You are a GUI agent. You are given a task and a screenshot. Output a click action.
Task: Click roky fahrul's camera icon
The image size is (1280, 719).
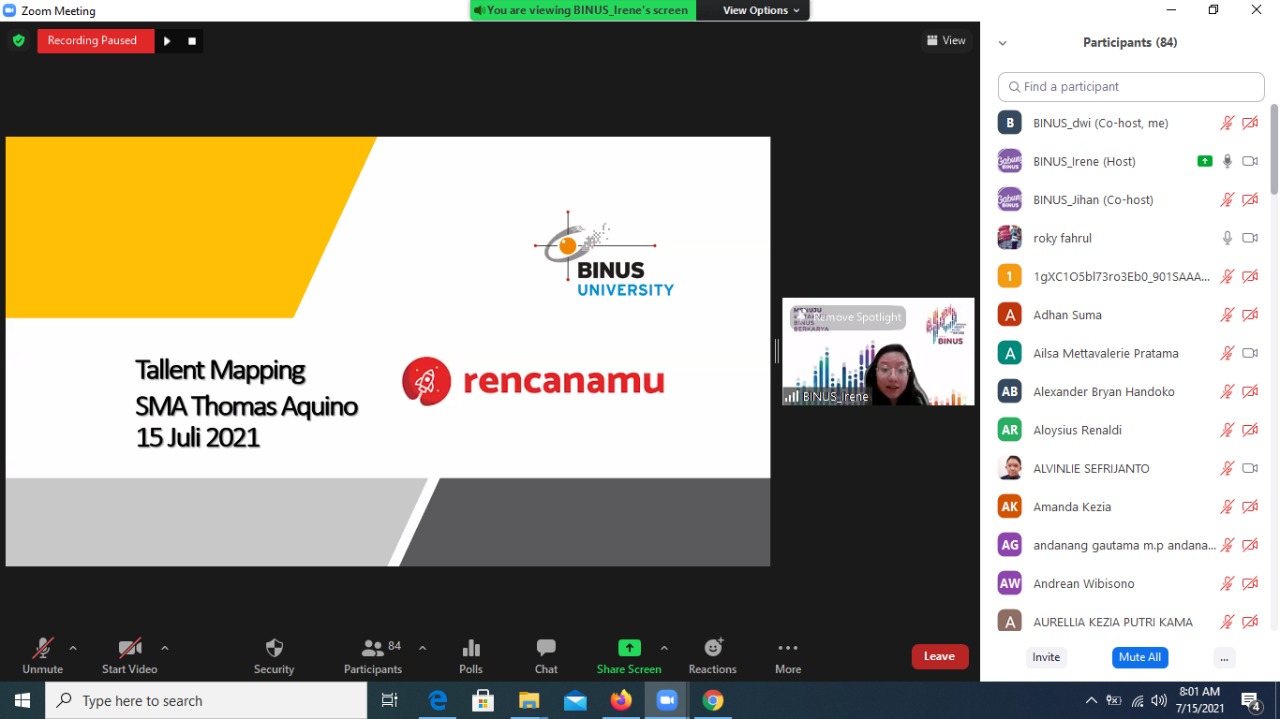1250,238
